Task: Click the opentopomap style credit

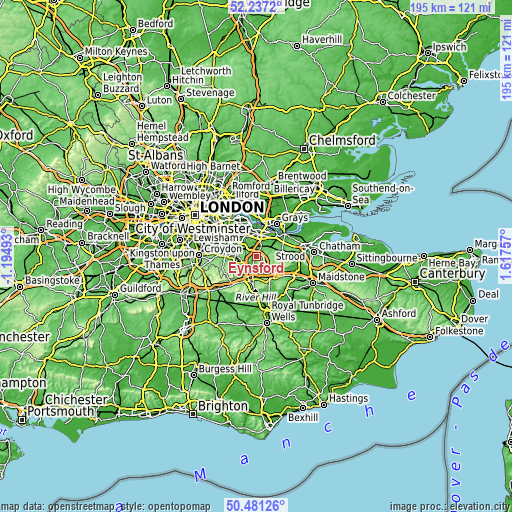Action: point(166,507)
